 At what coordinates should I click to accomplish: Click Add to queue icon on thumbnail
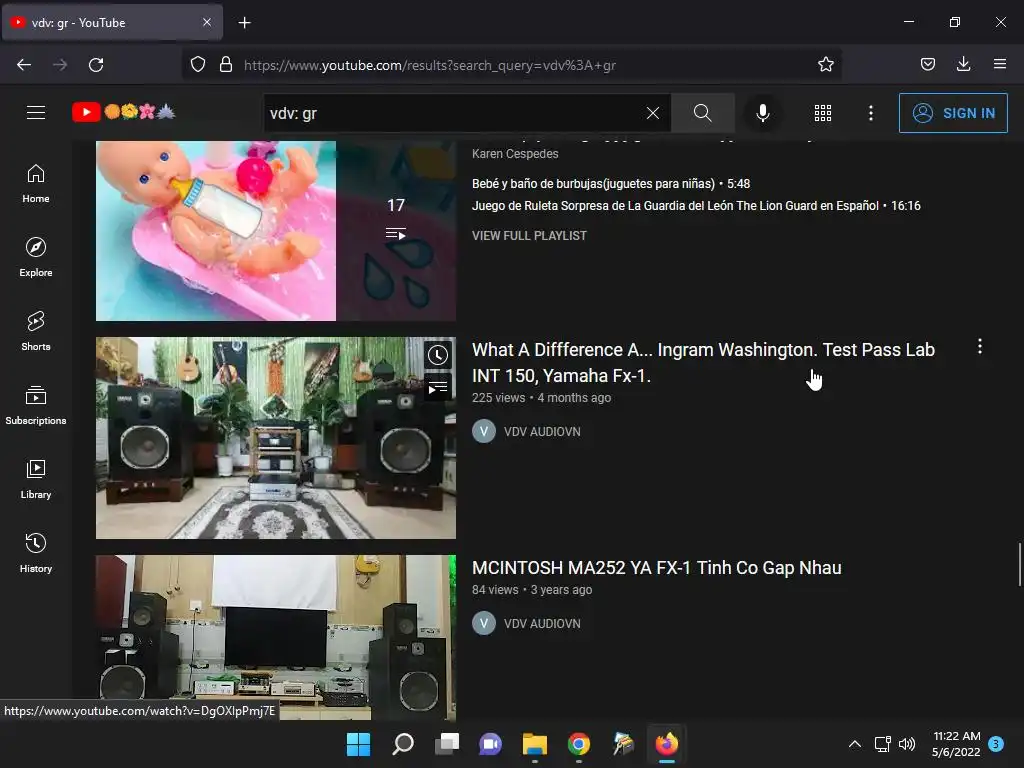(x=438, y=388)
